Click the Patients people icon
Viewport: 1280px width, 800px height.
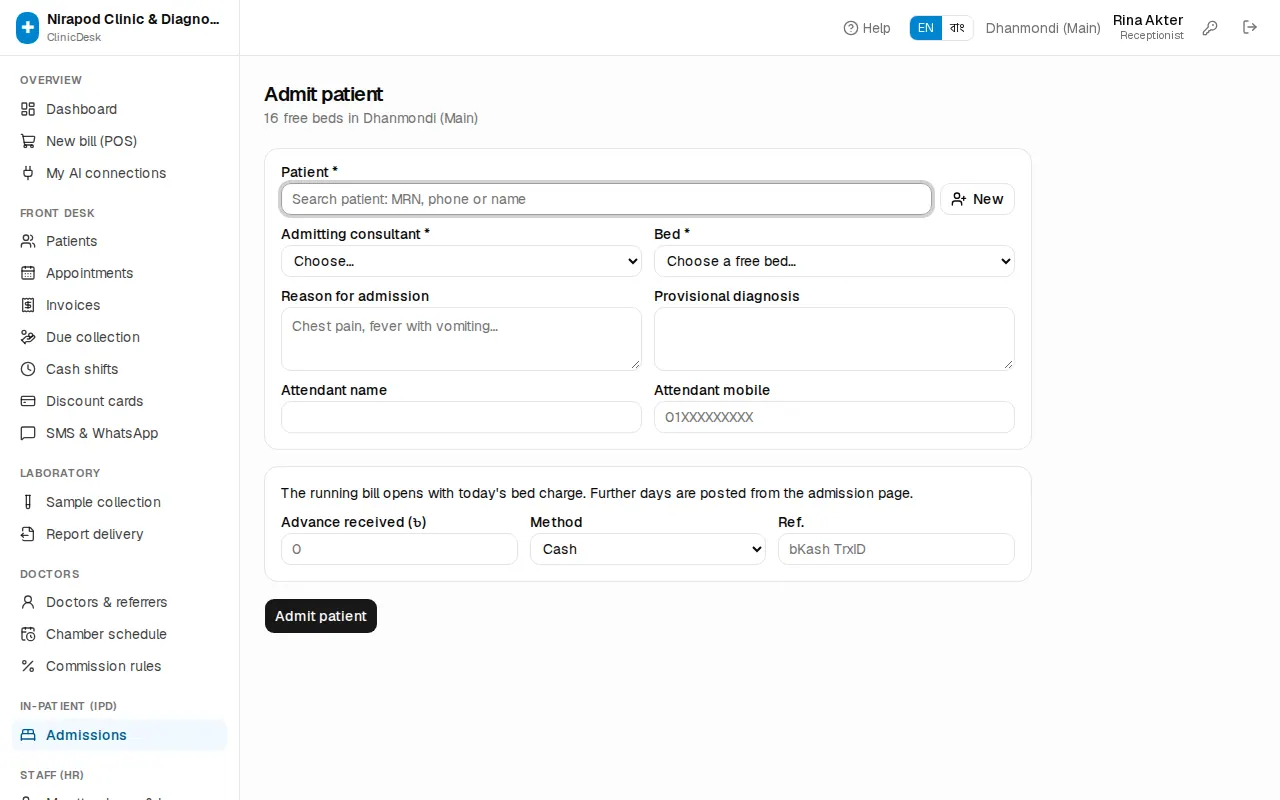(28, 241)
